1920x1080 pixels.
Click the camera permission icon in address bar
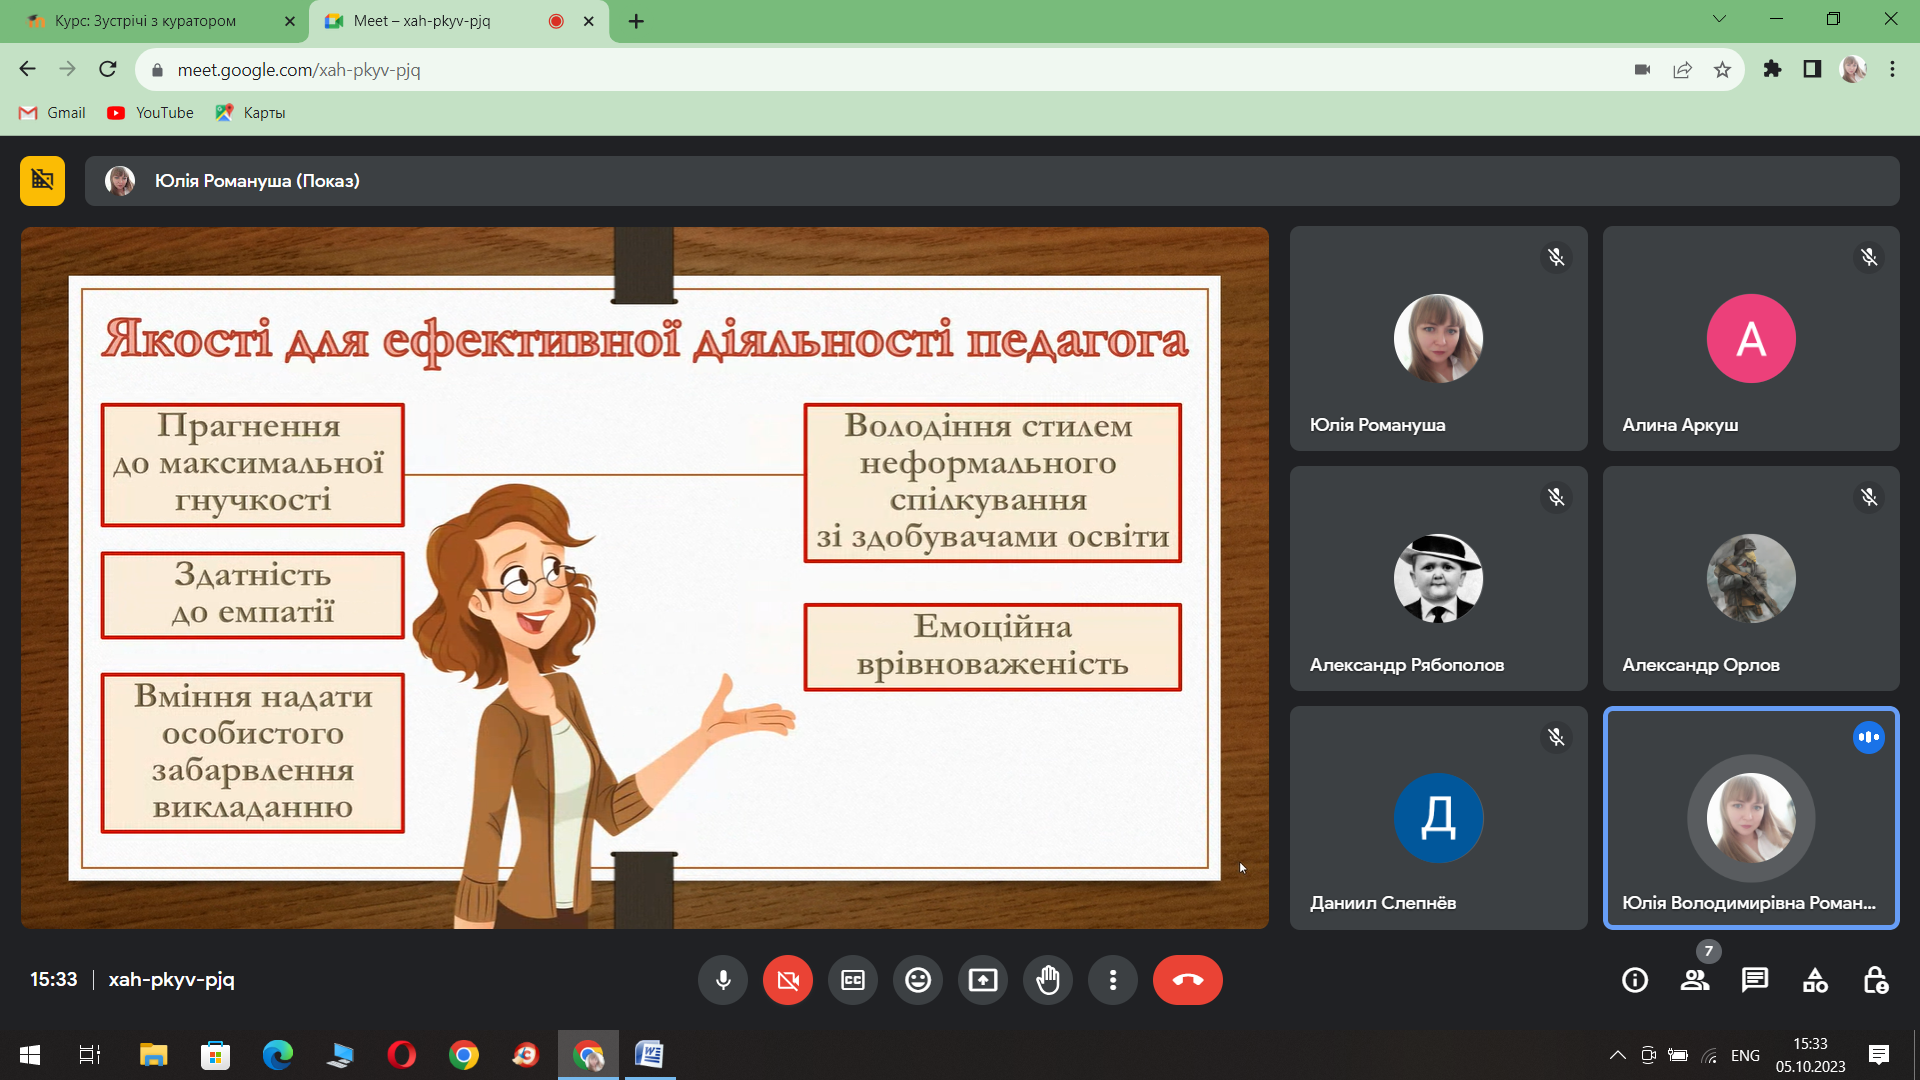1642,70
